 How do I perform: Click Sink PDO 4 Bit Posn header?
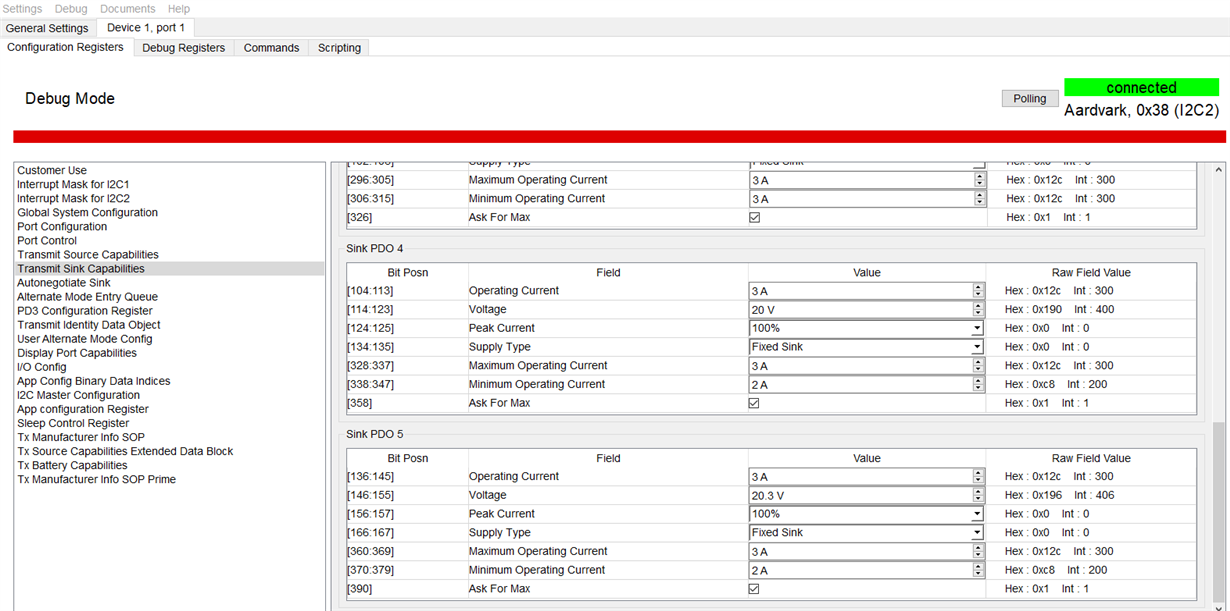(407, 272)
